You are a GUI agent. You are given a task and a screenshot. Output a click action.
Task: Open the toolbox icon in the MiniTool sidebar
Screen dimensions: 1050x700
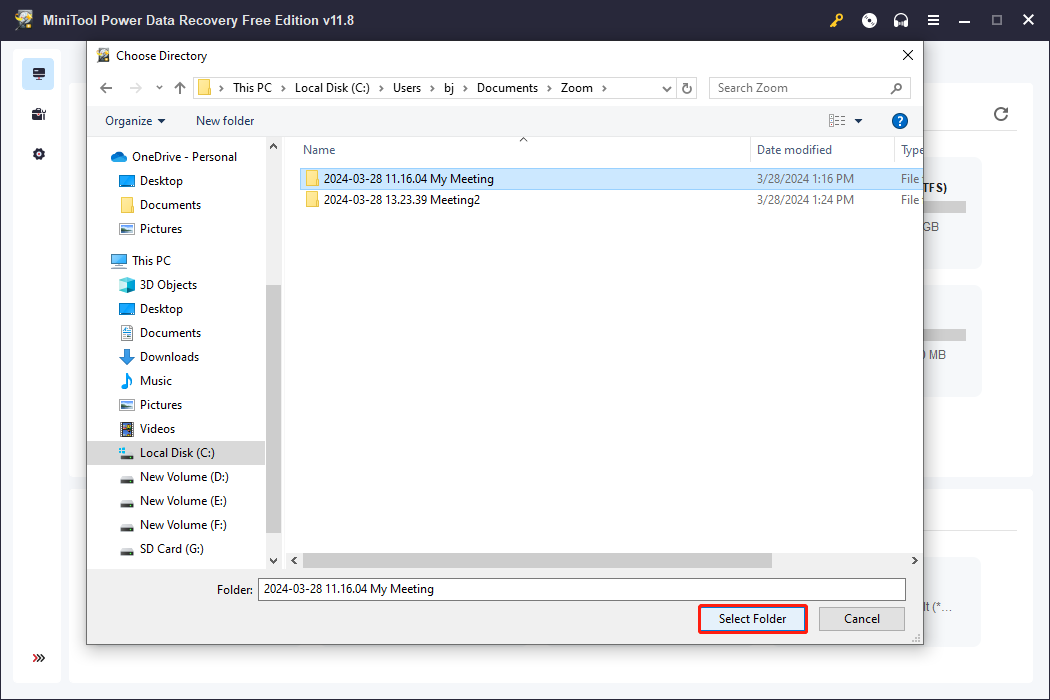click(38, 115)
